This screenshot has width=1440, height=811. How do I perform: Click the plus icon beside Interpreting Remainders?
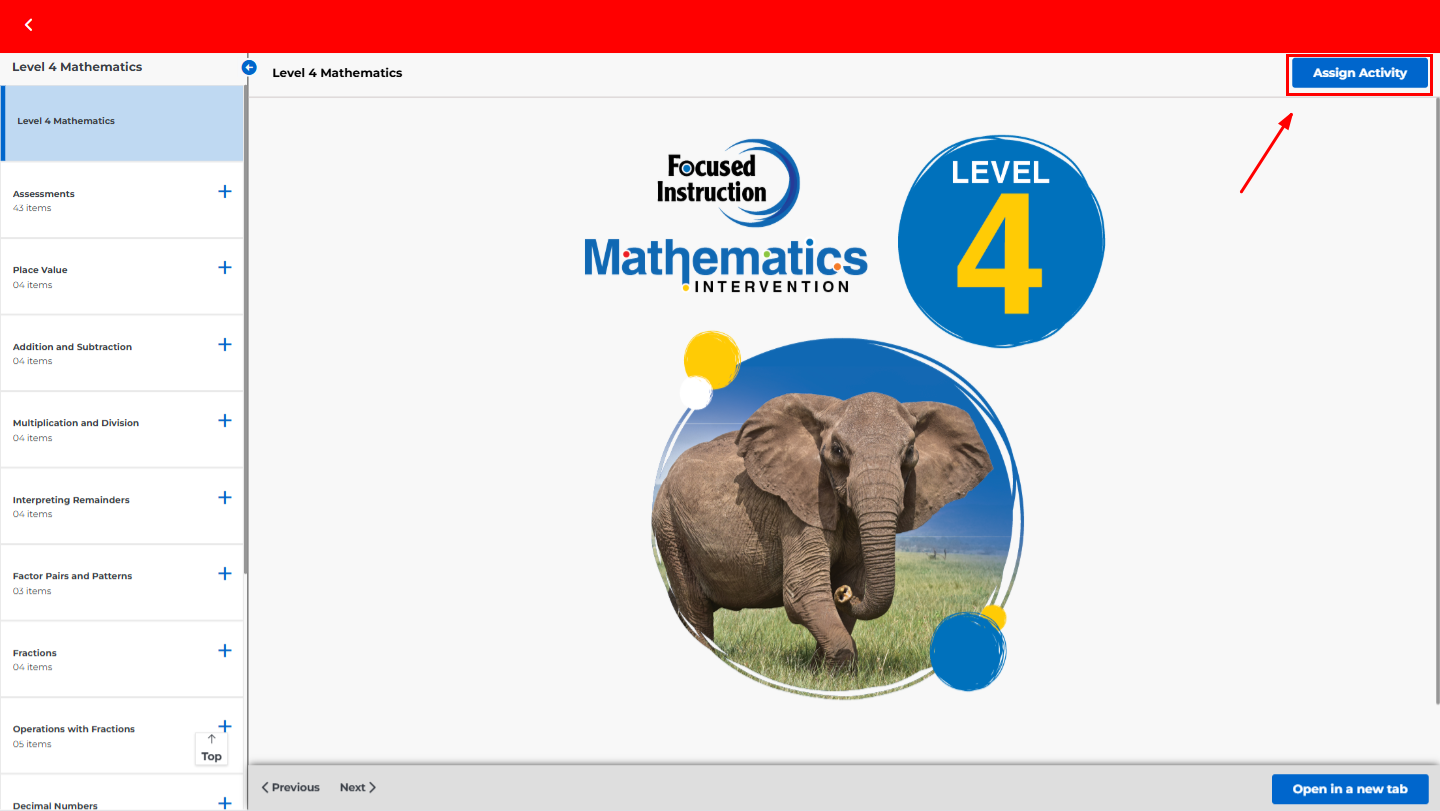point(224,496)
